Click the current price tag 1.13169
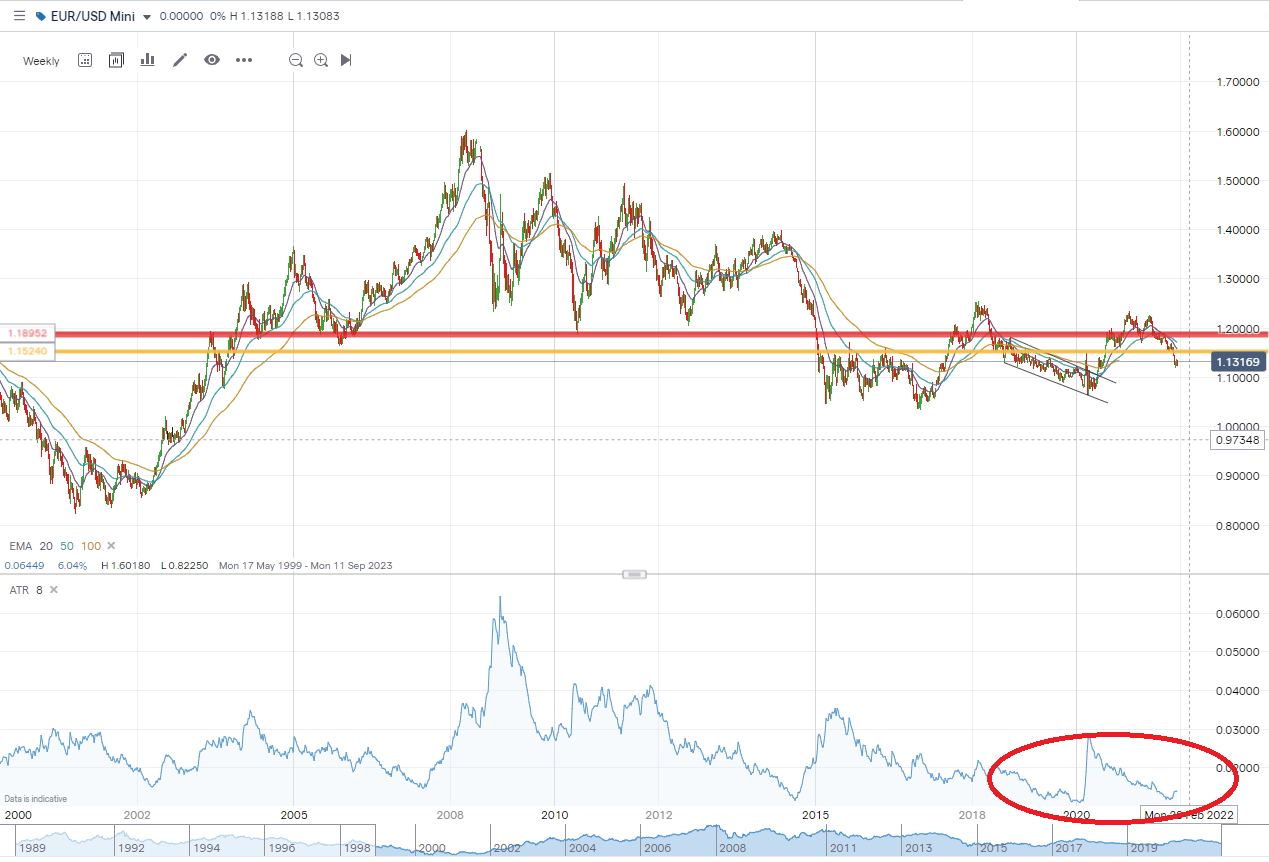Image resolution: width=1269 pixels, height=862 pixels. [1240, 361]
